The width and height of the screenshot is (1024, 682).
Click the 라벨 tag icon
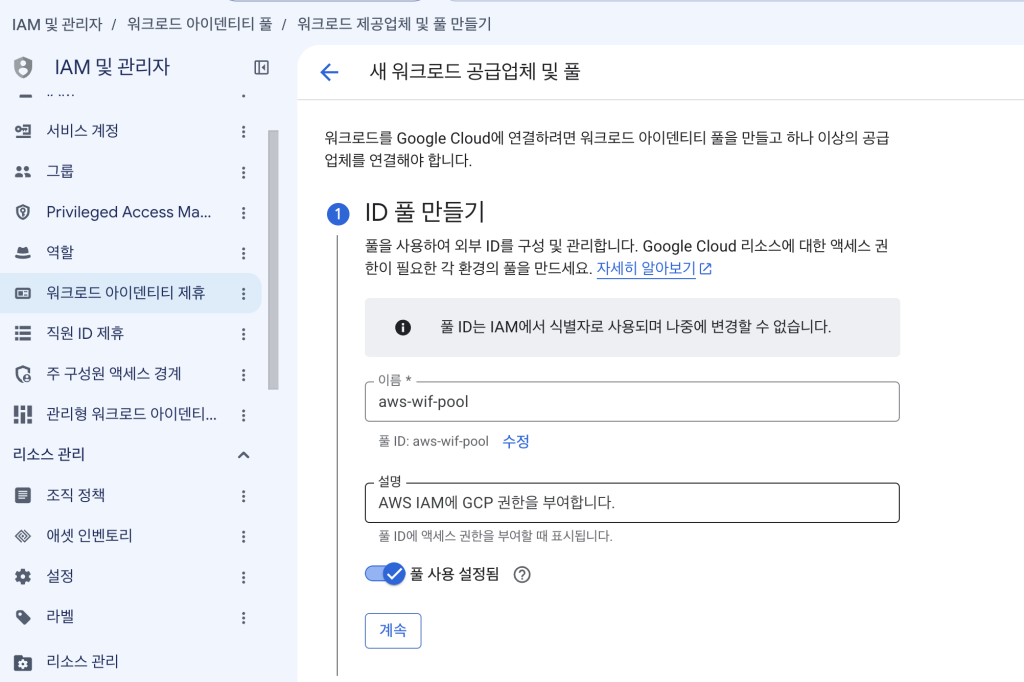pyautogui.click(x=23, y=617)
